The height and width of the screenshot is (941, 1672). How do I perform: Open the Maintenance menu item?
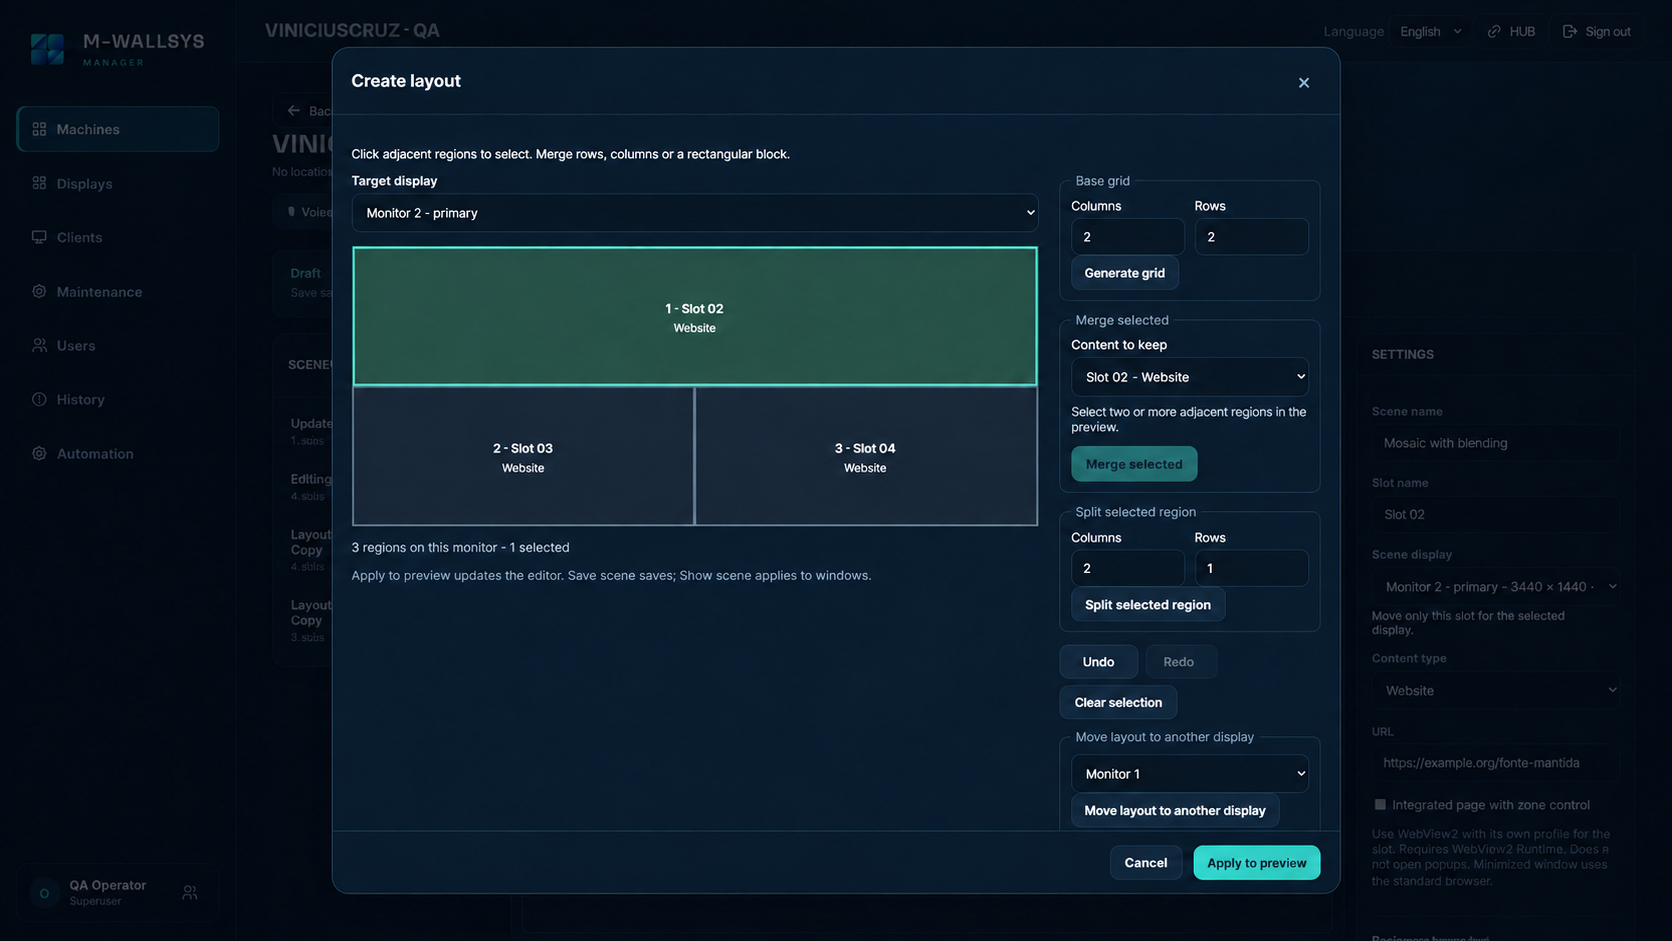point(118,291)
